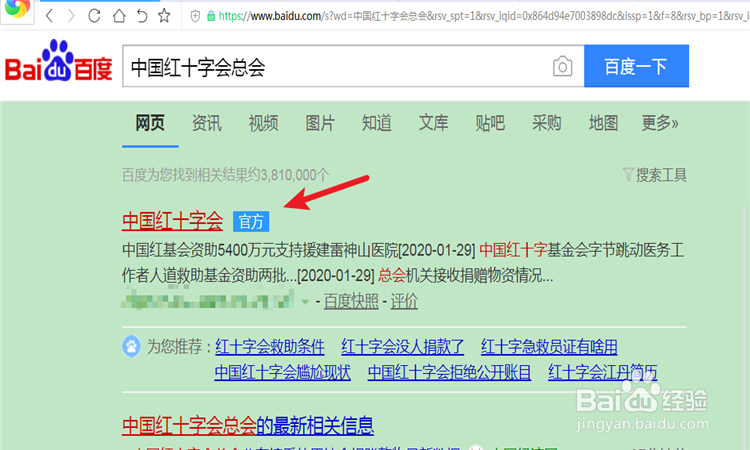Open suggestion 中国红十字会拒绝公开账目
Image resolution: width=750 pixels, height=450 pixels.
[x=449, y=372]
